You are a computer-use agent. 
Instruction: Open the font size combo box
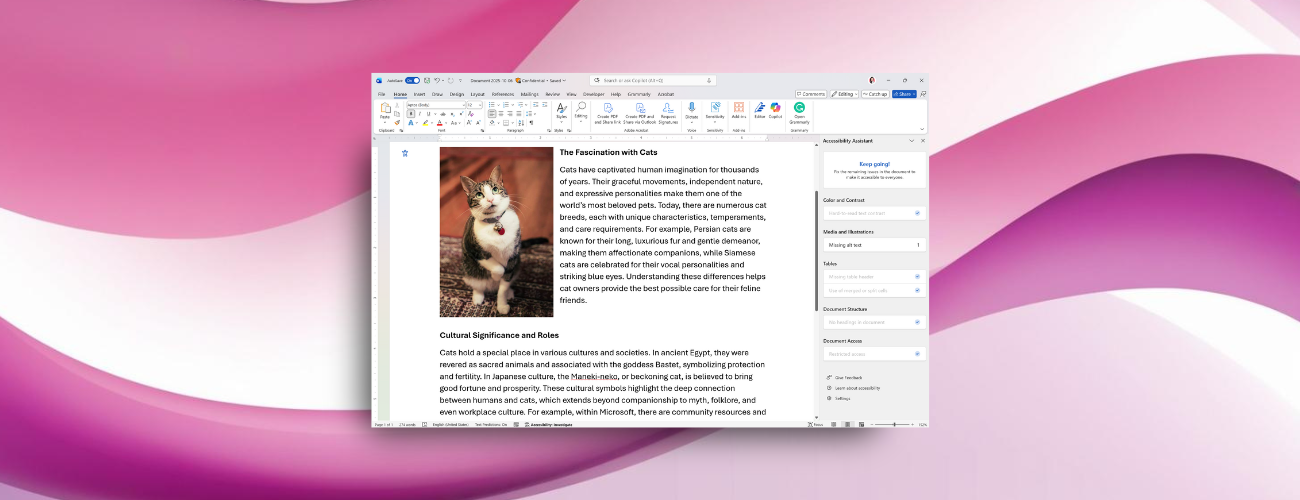pos(475,105)
